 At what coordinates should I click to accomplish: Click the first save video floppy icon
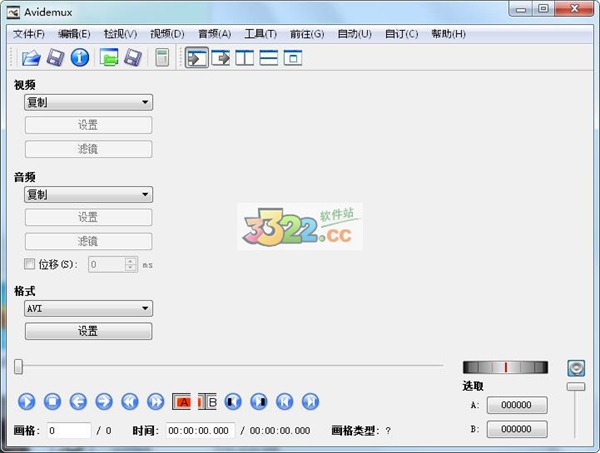(x=55, y=58)
